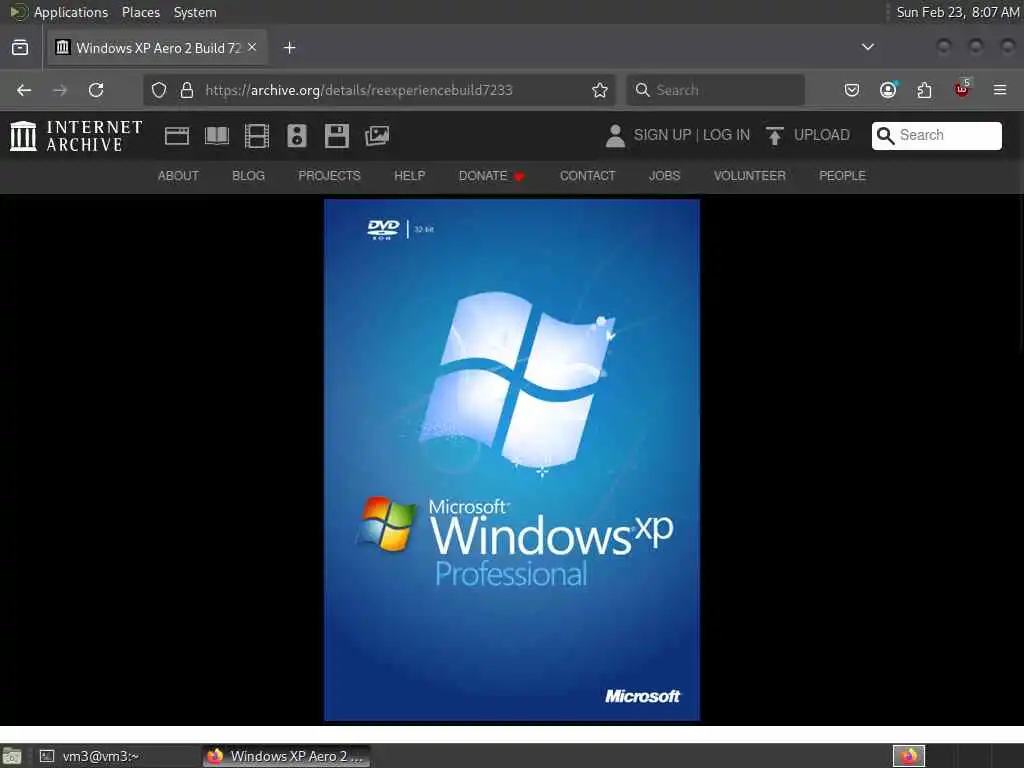Click the Firefox toolbar Search field
This screenshot has height=768, width=1024.
716,90
